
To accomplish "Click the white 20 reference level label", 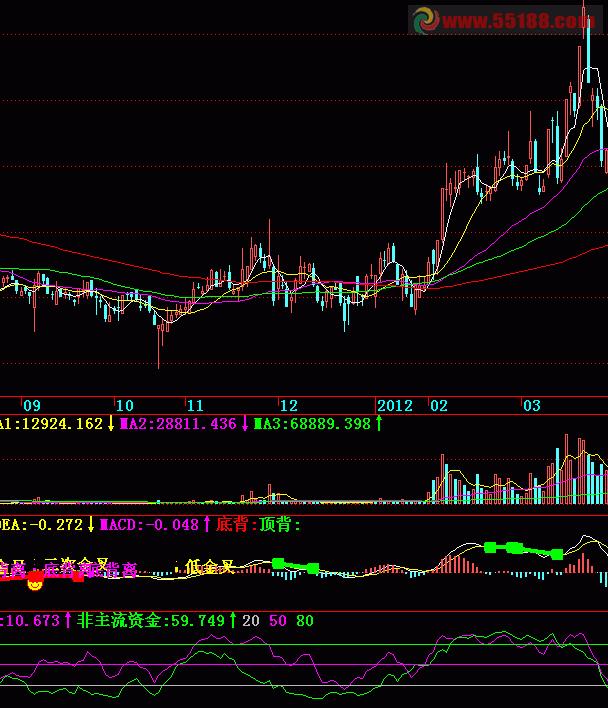I will point(251,621).
